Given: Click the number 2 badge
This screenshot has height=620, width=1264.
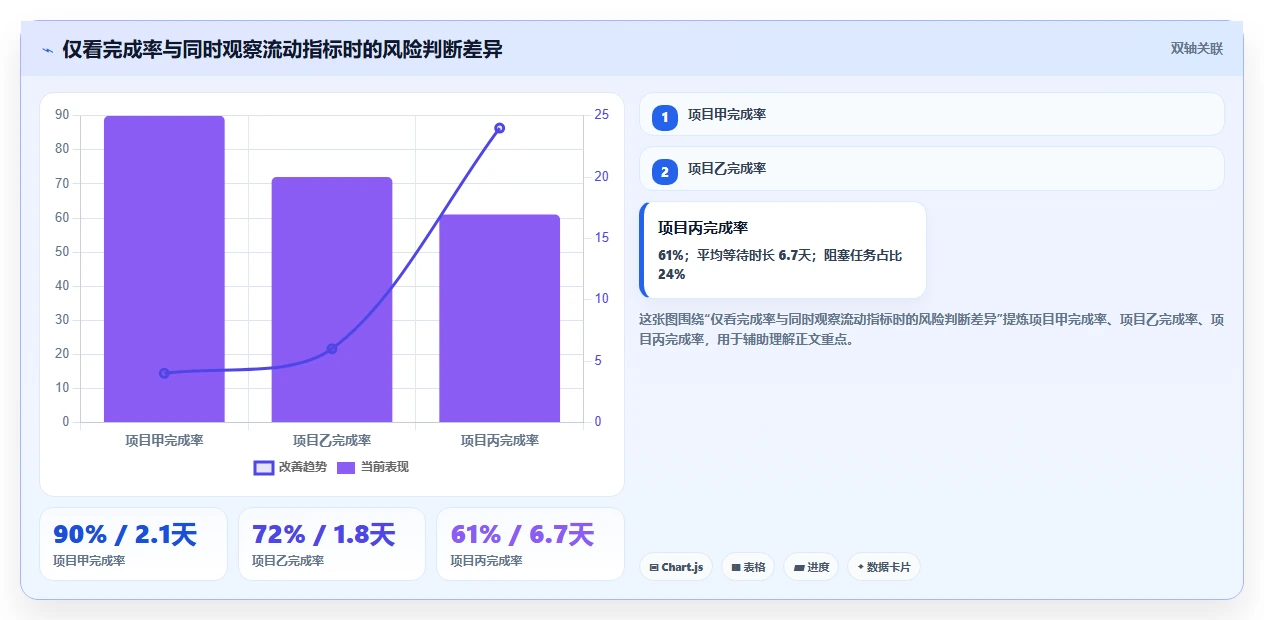Looking at the screenshot, I should [x=664, y=172].
